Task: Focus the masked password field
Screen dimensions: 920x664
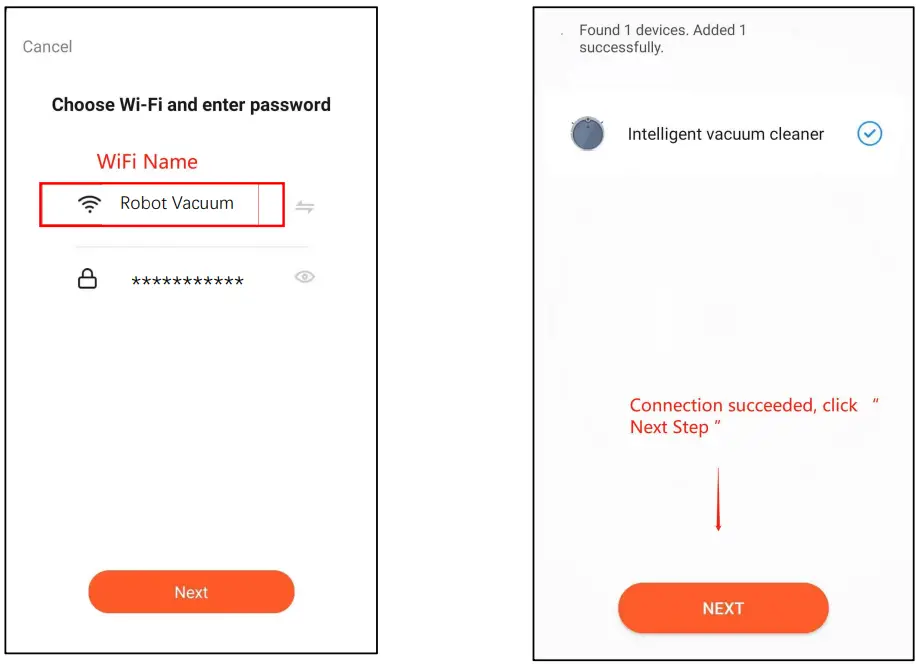Action: tap(188, 282)
